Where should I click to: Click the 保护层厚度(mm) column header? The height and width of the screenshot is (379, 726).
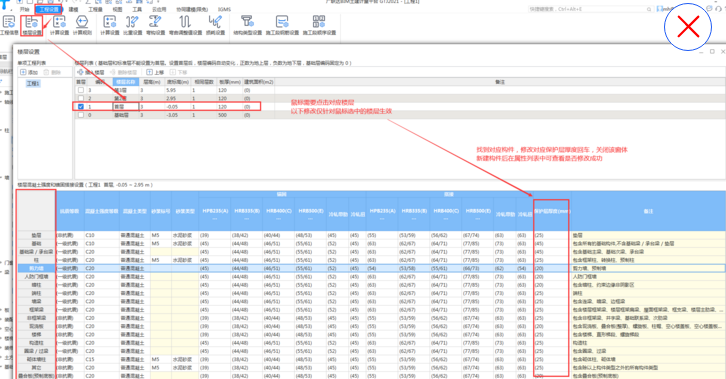pyautogui.click(x=551, y=211)
